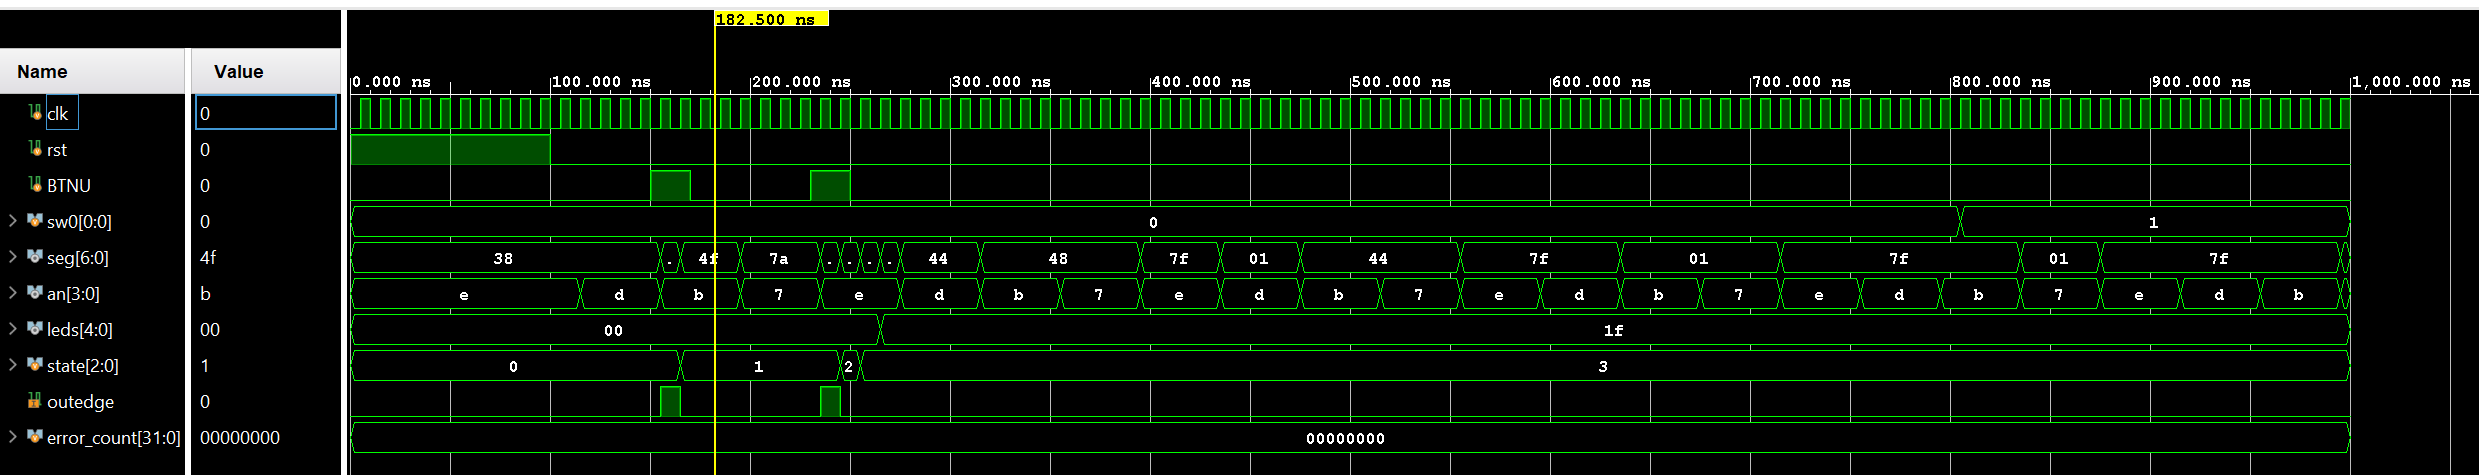Click the 100.000 ns ruler mark

coord(602,82)
